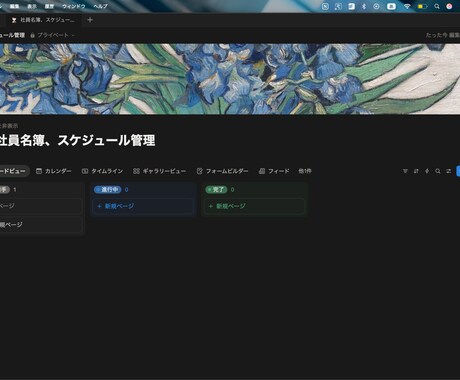Click the blue New button at right edge
The image size is (460, 380).
click(458, 171)
